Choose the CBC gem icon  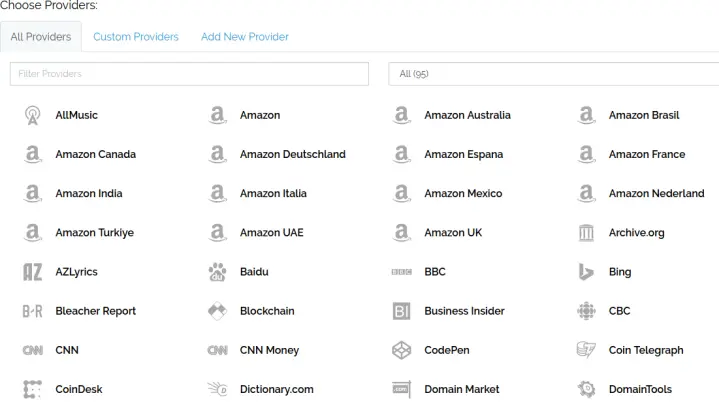[x=586, y=311]
